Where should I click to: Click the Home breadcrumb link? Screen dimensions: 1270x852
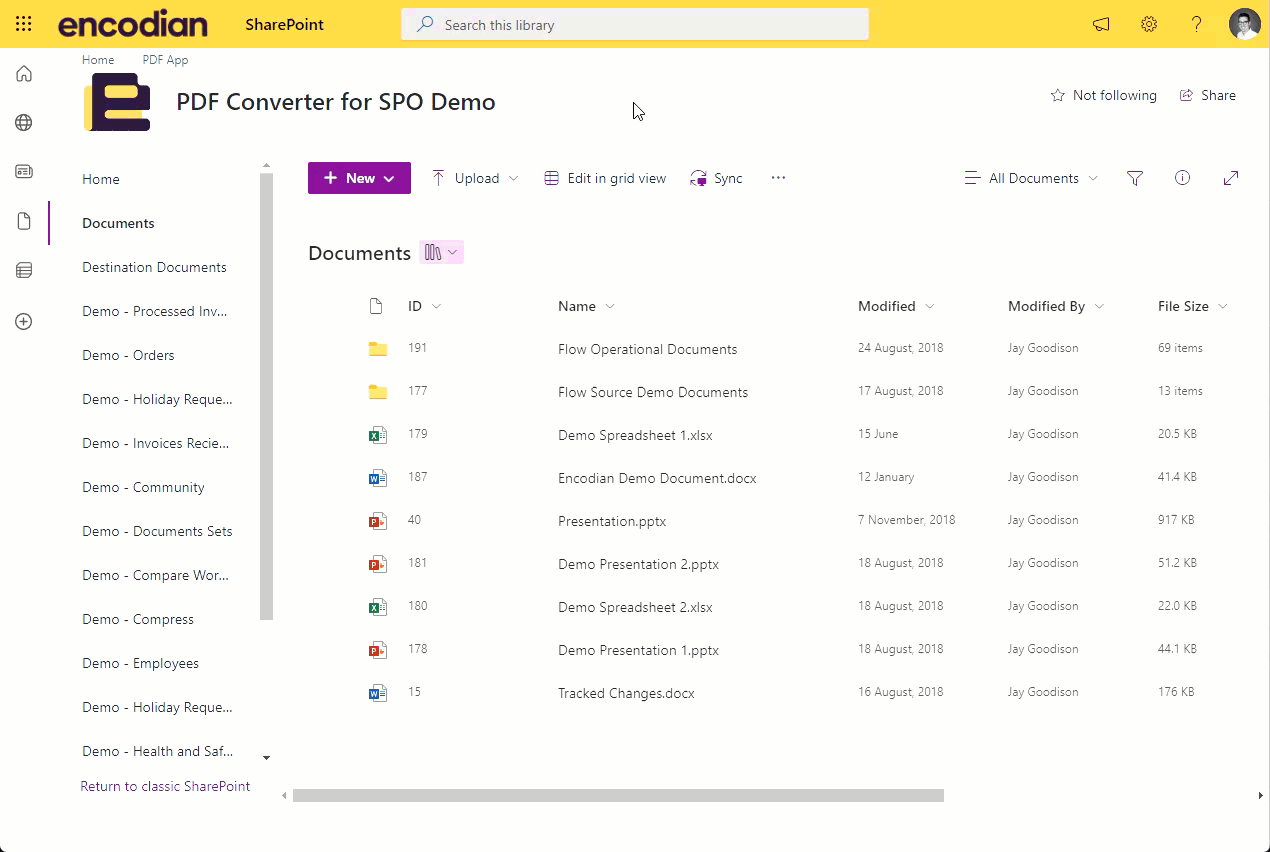coord(98,60)
